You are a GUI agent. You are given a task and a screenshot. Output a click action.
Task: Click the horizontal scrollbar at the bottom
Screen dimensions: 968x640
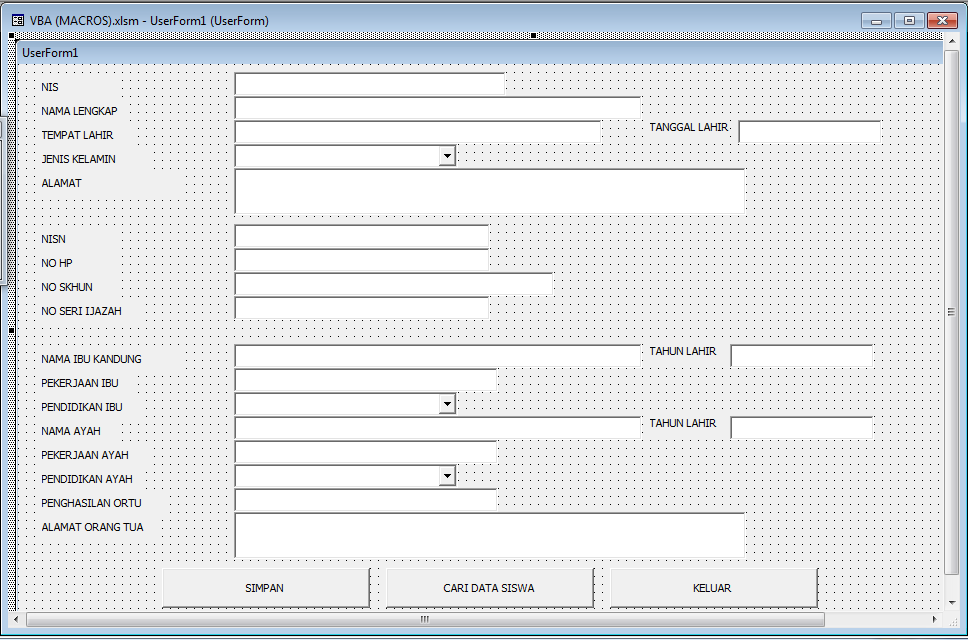[423, 619]
